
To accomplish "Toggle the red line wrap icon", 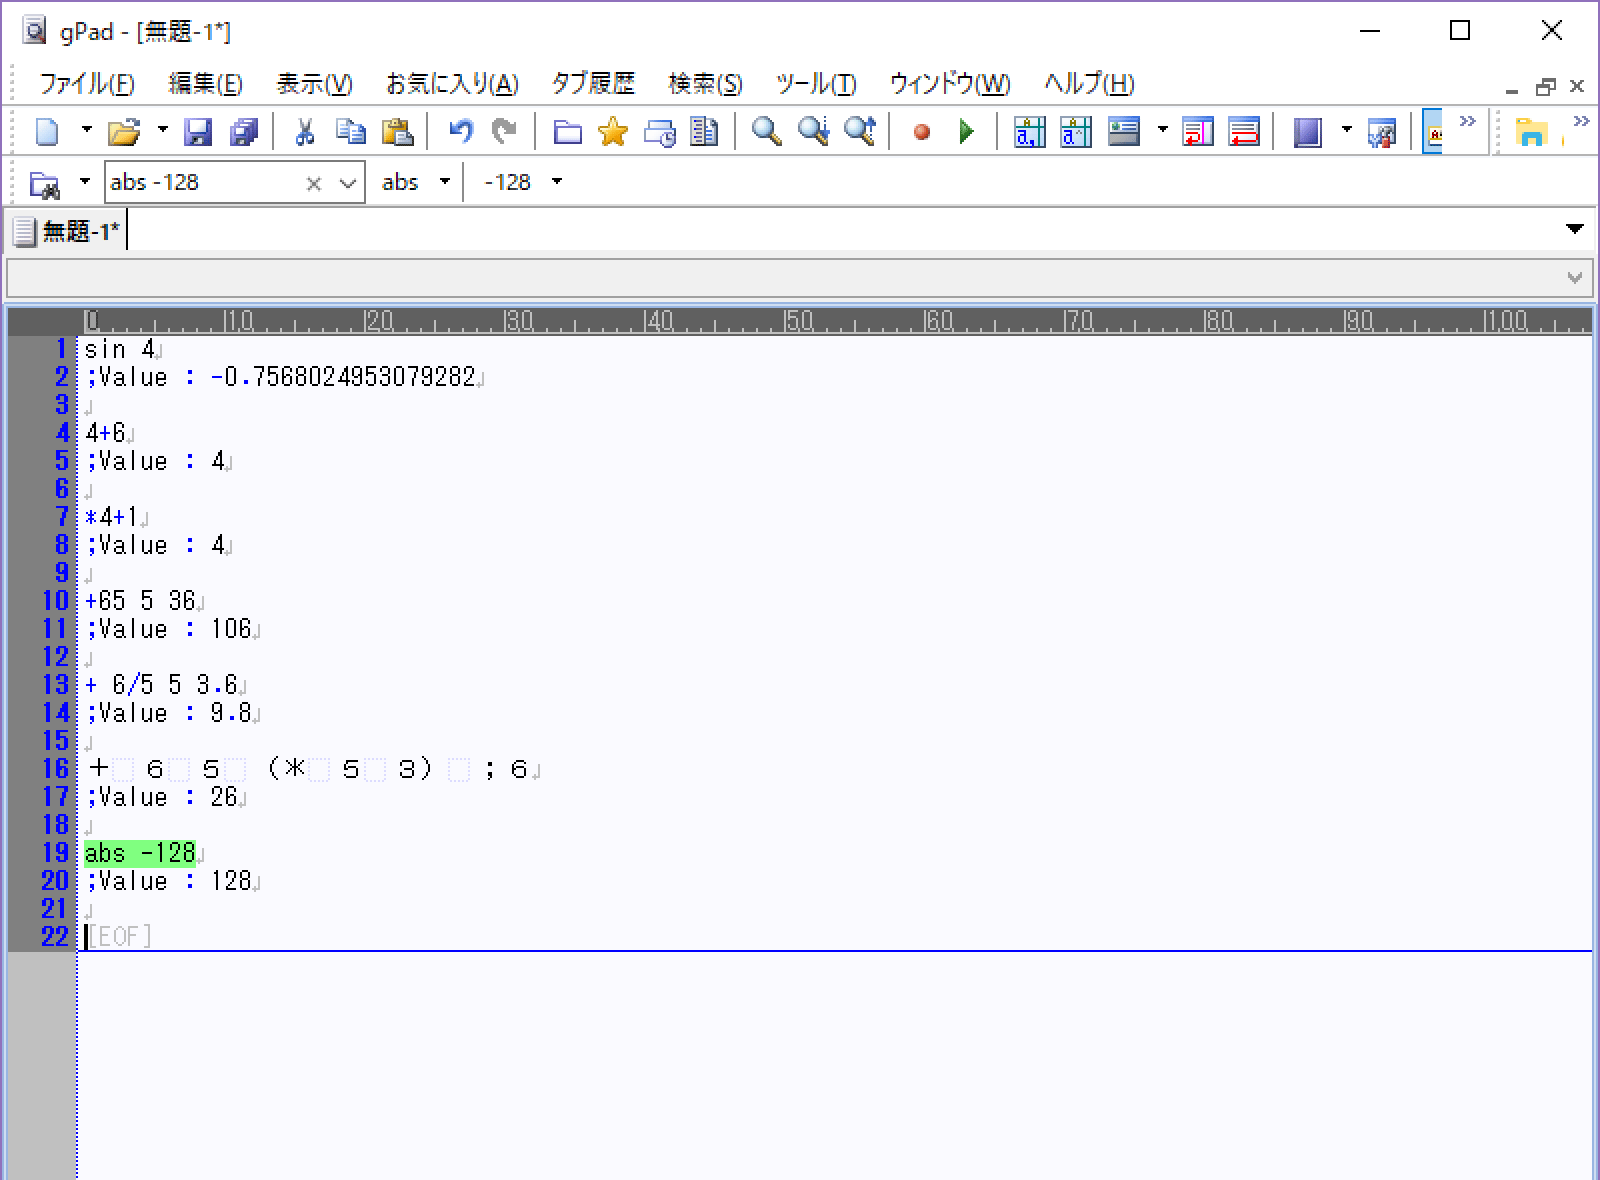I will coord(1244,131).
